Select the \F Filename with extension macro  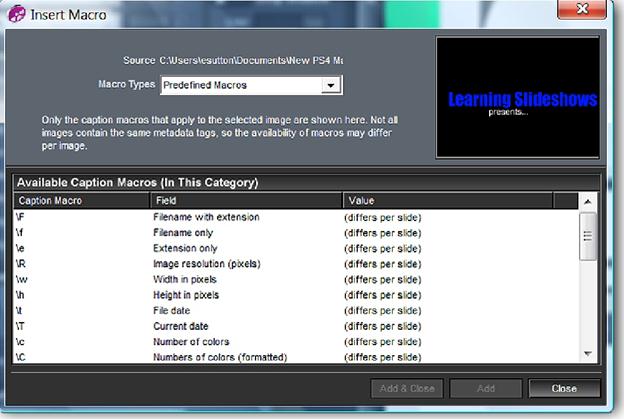click(296, 217)
